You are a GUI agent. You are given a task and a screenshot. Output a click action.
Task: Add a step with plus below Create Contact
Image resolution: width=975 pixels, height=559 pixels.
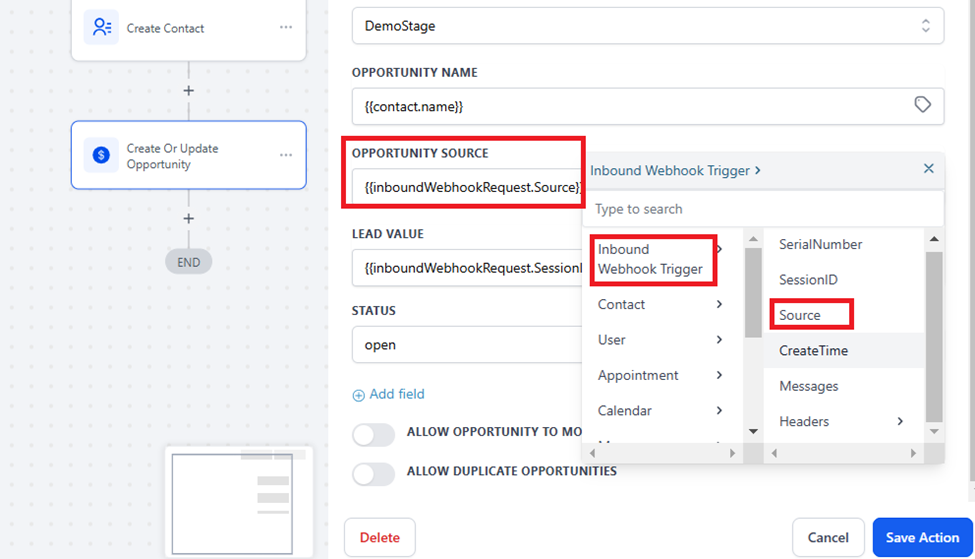coord(188,91)
